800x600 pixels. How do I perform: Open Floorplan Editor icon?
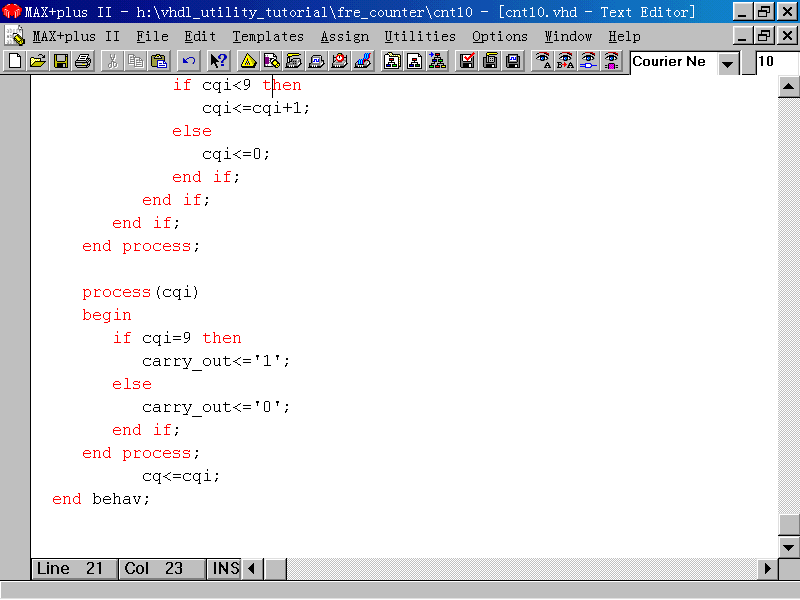click(x=271, y=61)
